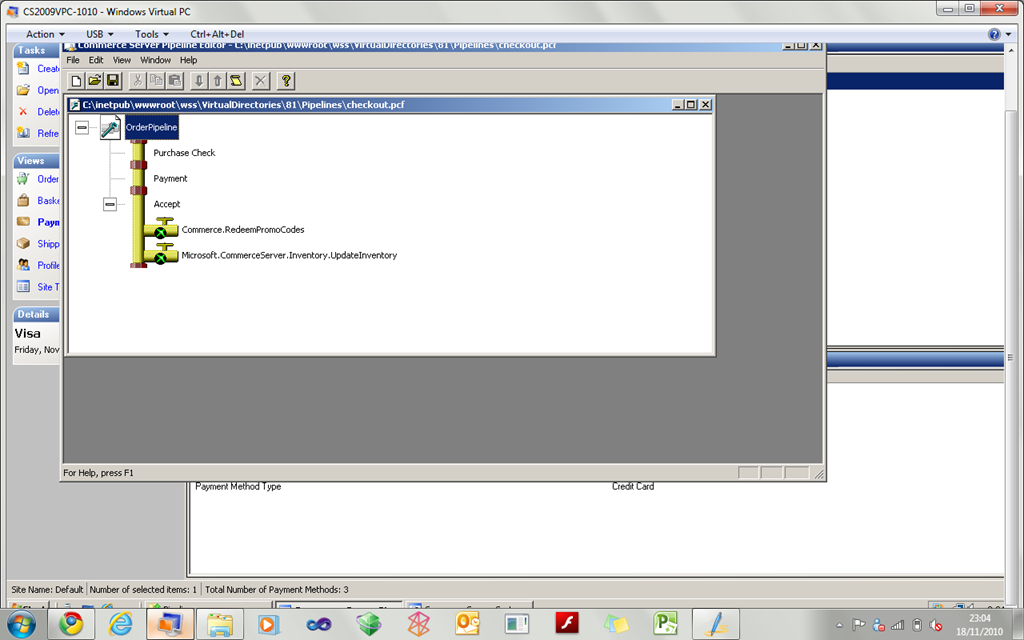The height and width of the screenshot is (640, 1024).
Task: Open the Window menu
Action: [x=155, y=60]
